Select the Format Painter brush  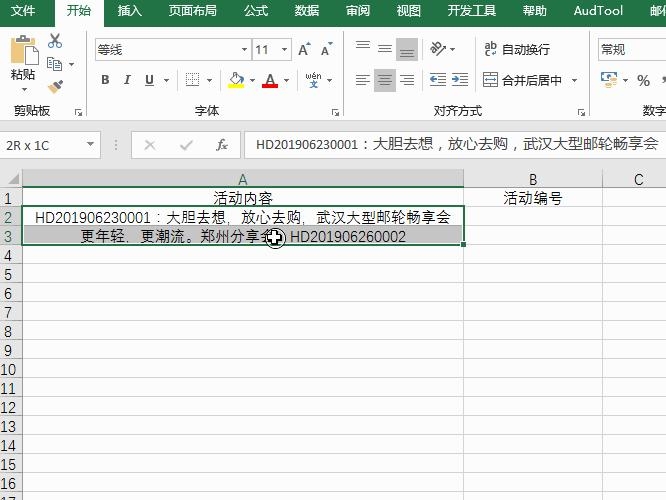pos(55,87)
